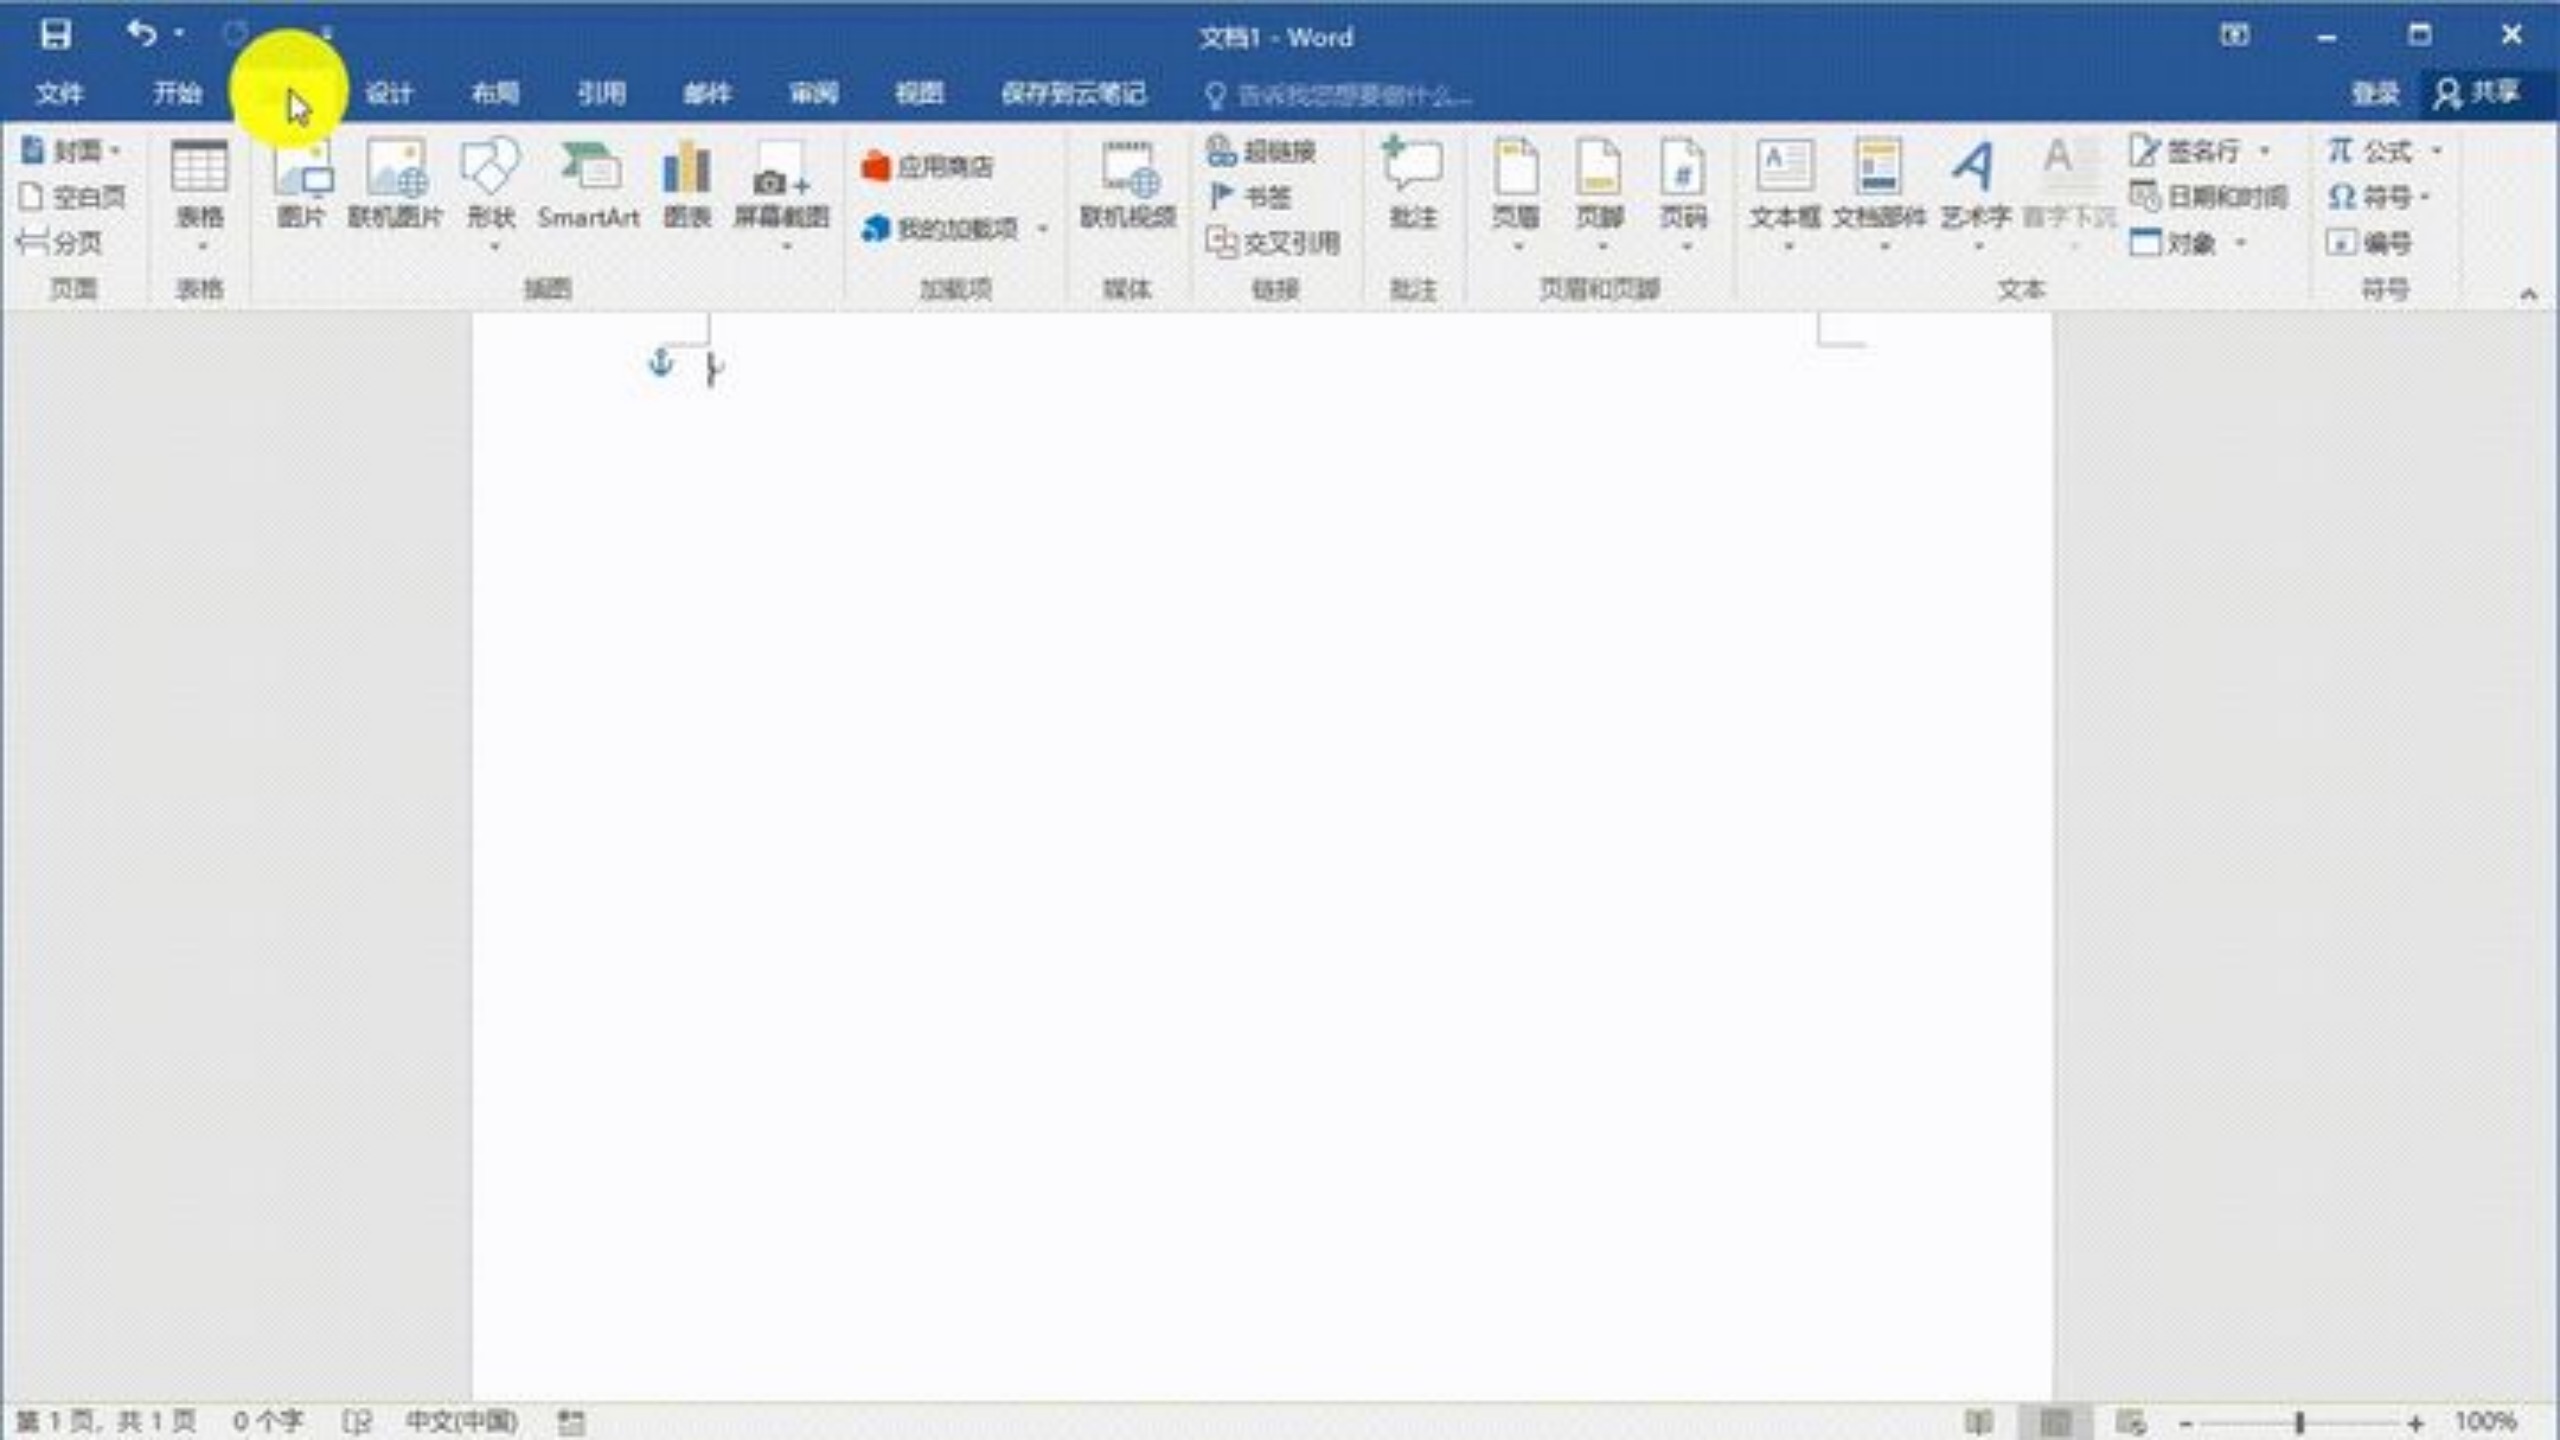The height and width of the screenshot is (1440, 2560).
Task: Click the zoom slider handle
Action: pyautogui.click(x=2300, y=1422)
